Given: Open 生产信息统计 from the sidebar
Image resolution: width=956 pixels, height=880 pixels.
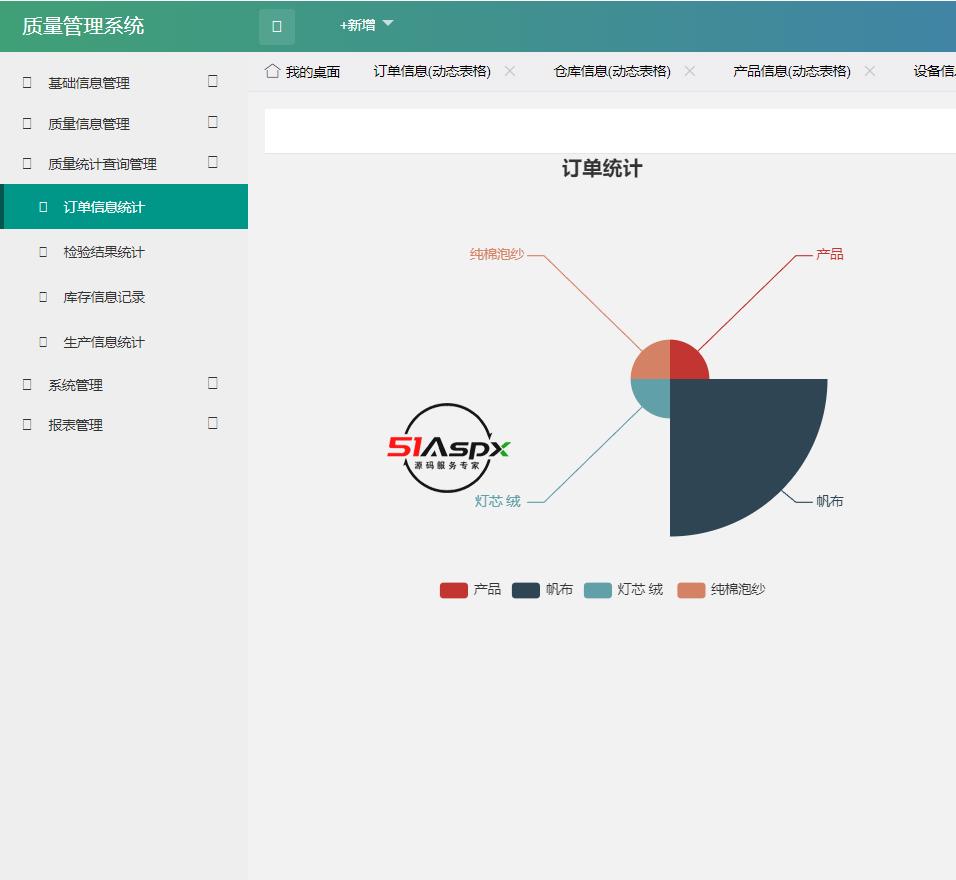Looking at the screenshot, I should tap(100, 342).
